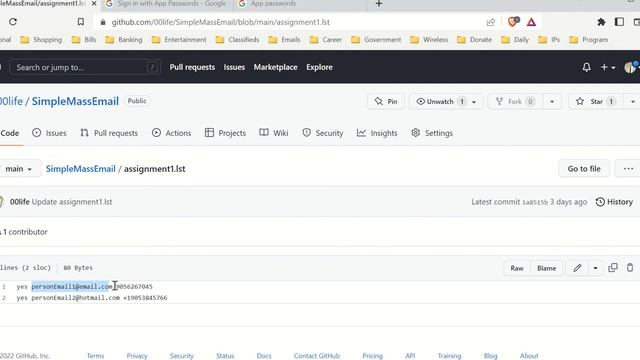Open the Security tab
640x360 pixels.
323,133
